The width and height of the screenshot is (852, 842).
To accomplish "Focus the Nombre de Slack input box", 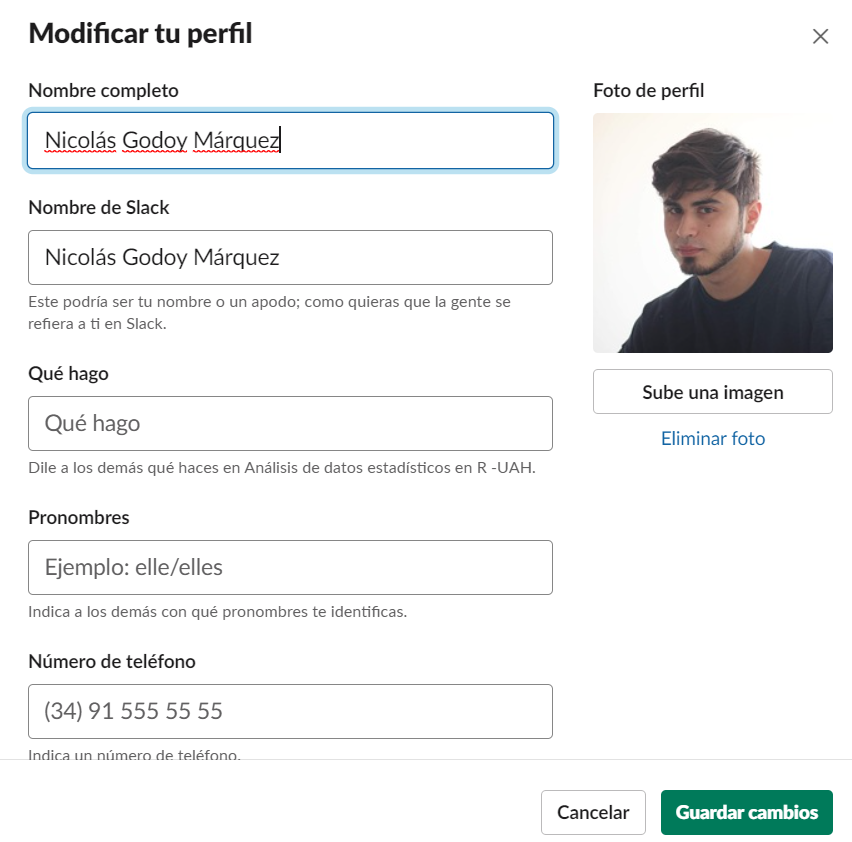I will (290, 257).
